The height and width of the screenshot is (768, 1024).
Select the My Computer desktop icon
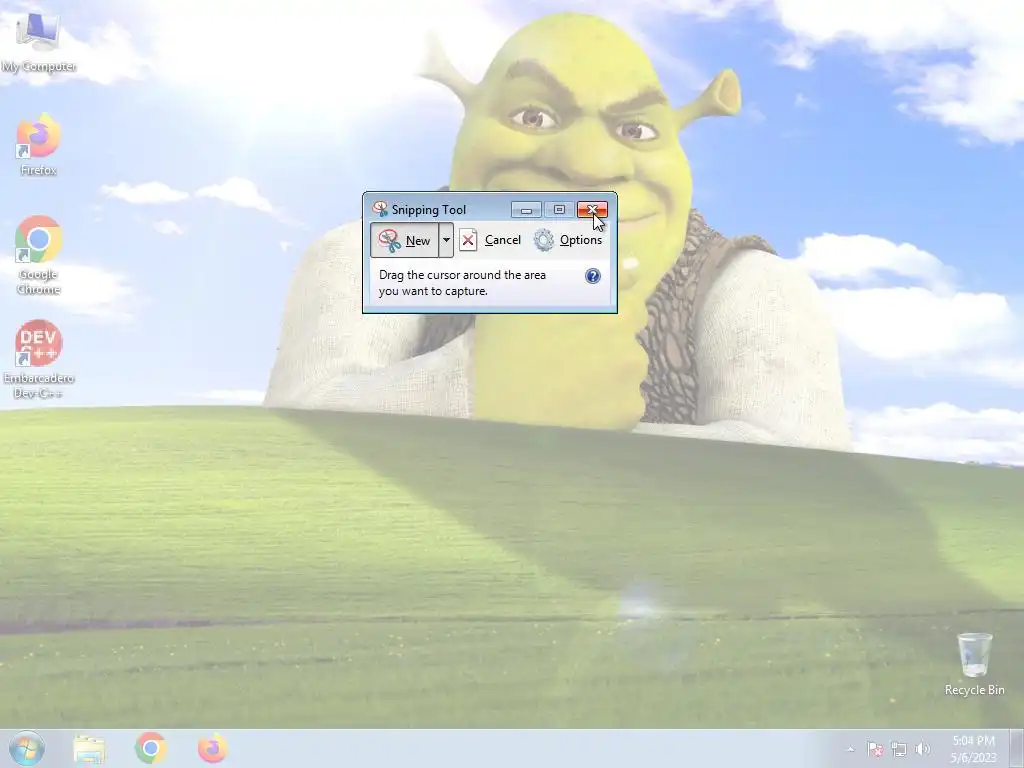(38, 43)
